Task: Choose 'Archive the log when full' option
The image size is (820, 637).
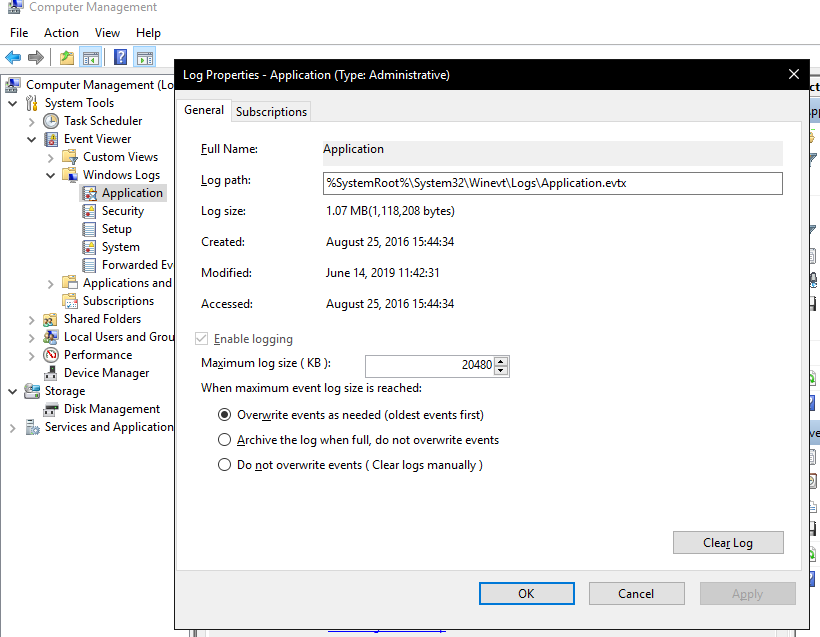Action: 224,438
